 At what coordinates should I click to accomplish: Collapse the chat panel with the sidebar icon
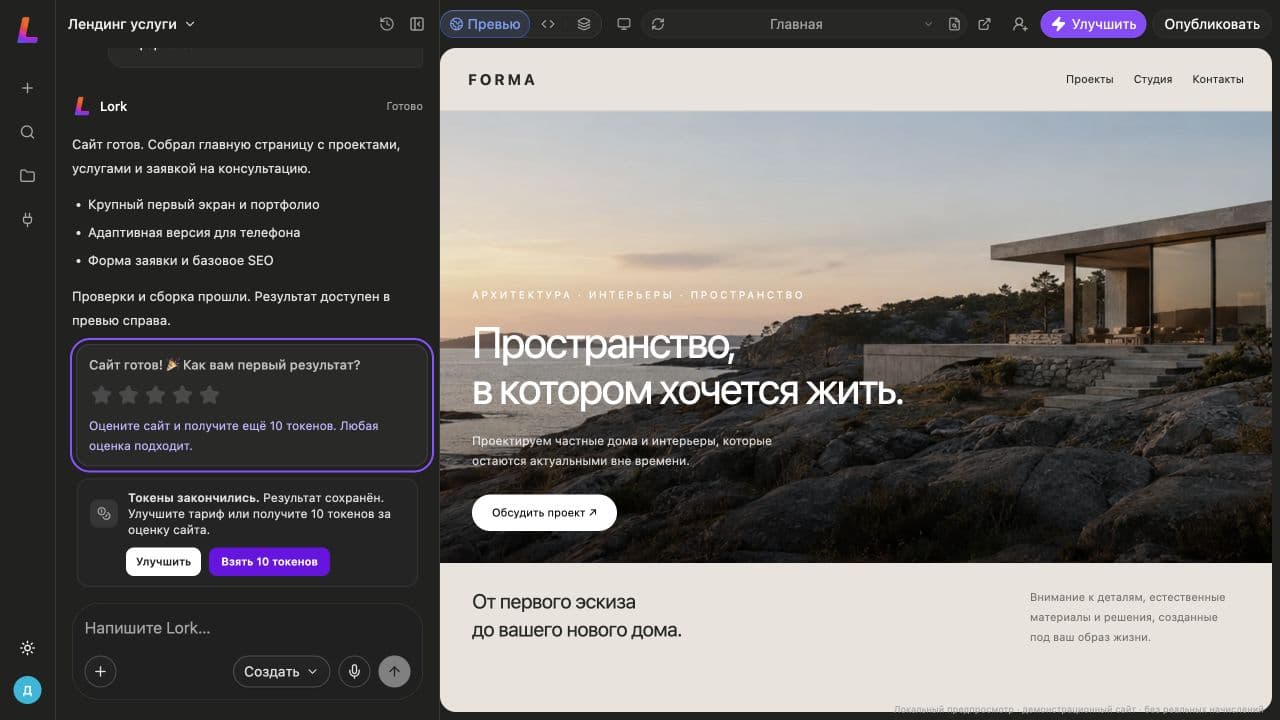click(417, 24)
